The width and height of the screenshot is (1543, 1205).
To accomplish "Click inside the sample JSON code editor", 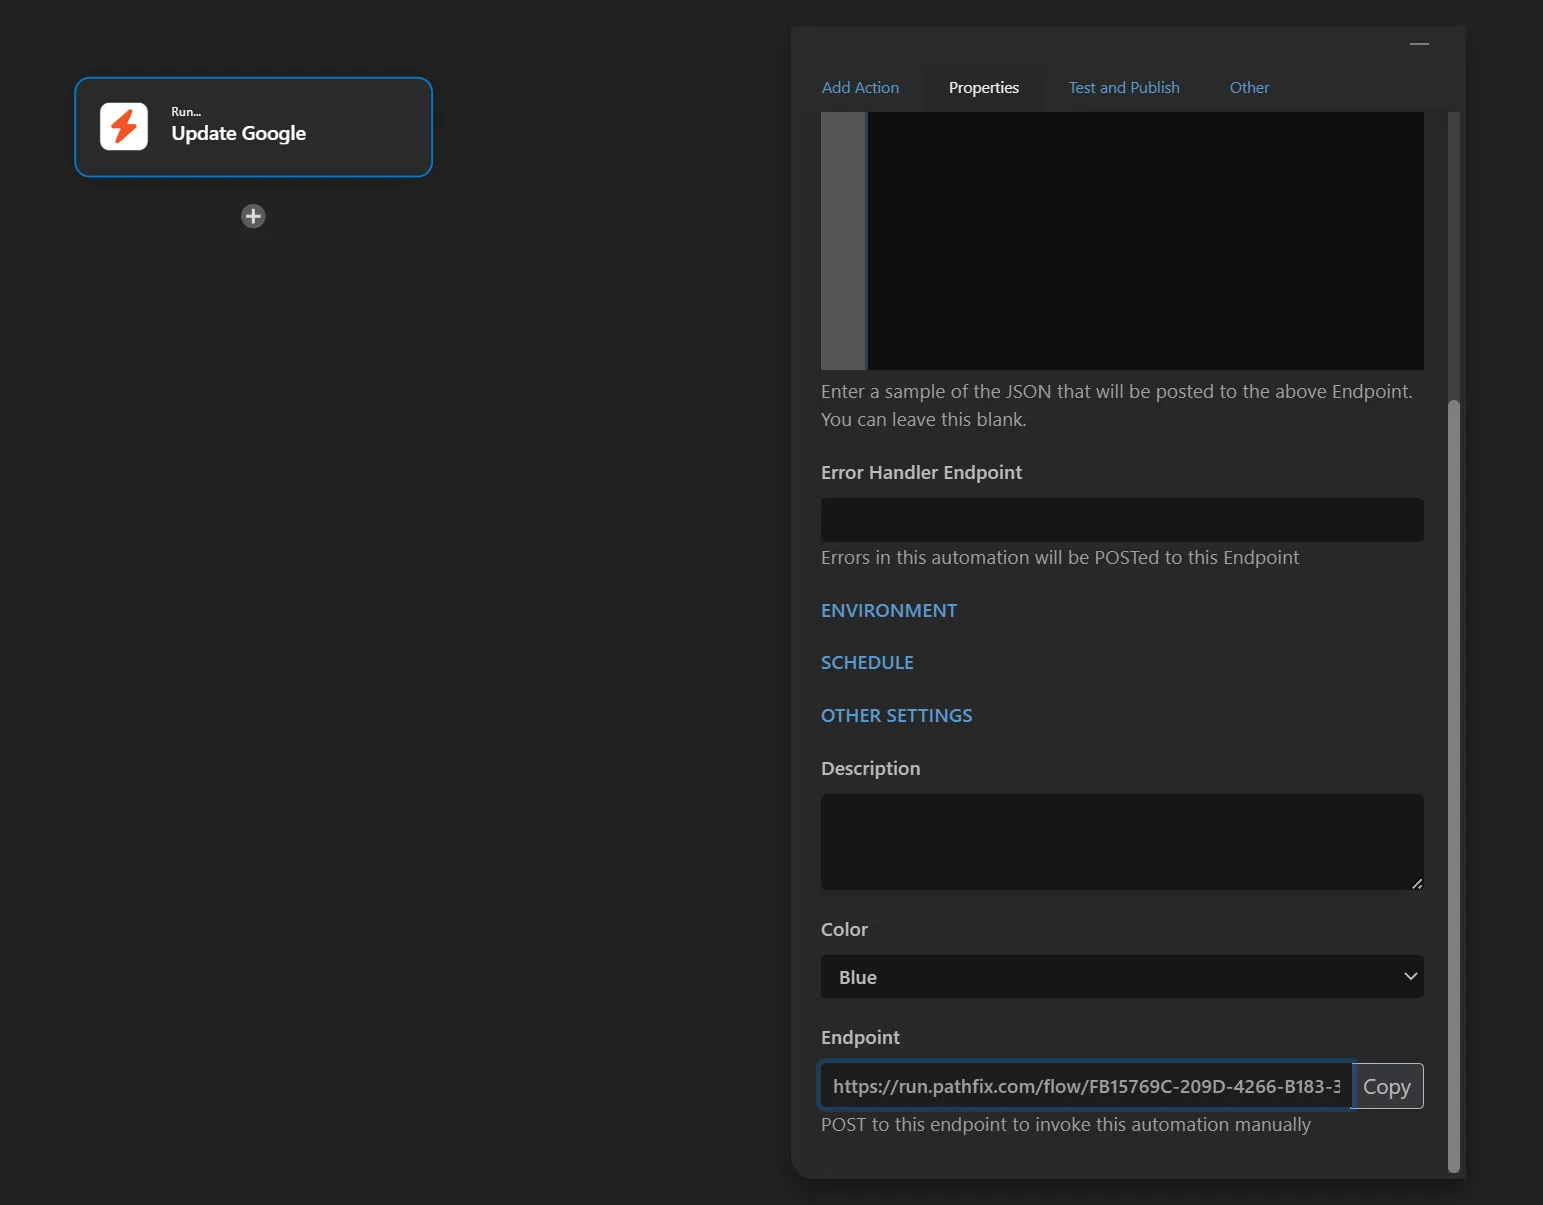I will click(x=1145, y=241).
